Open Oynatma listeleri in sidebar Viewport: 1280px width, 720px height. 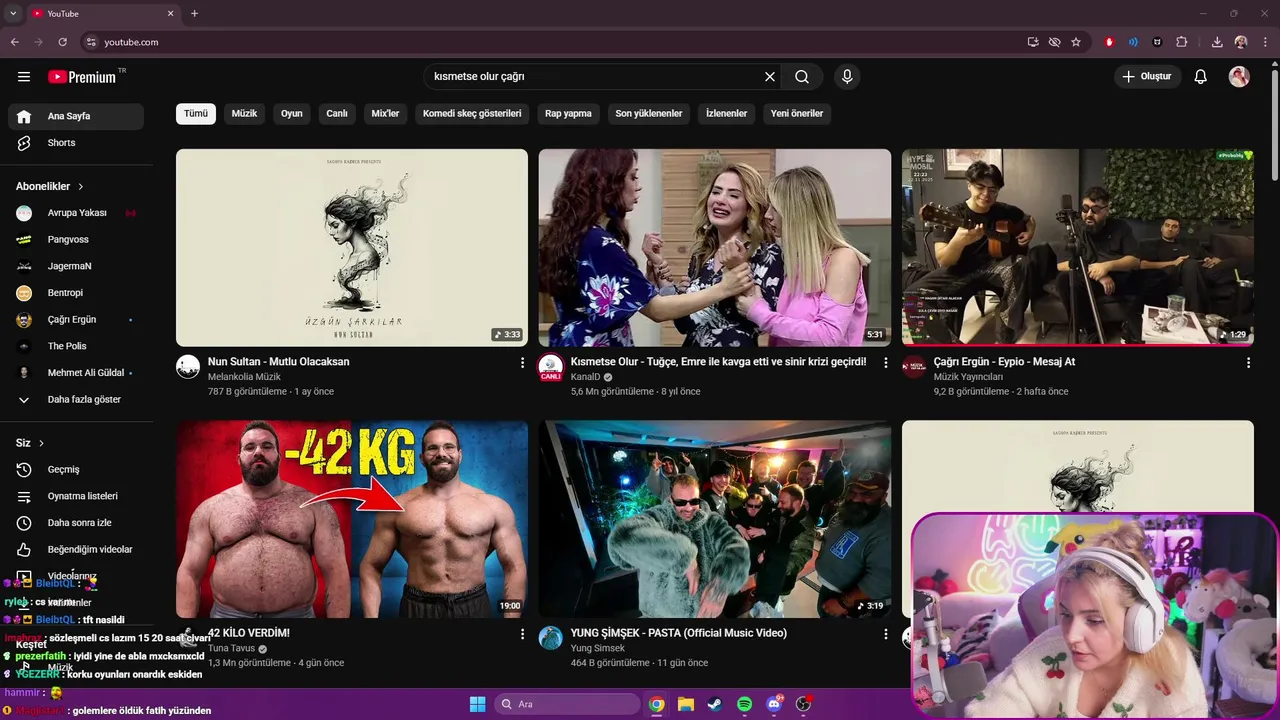point(76,496)
